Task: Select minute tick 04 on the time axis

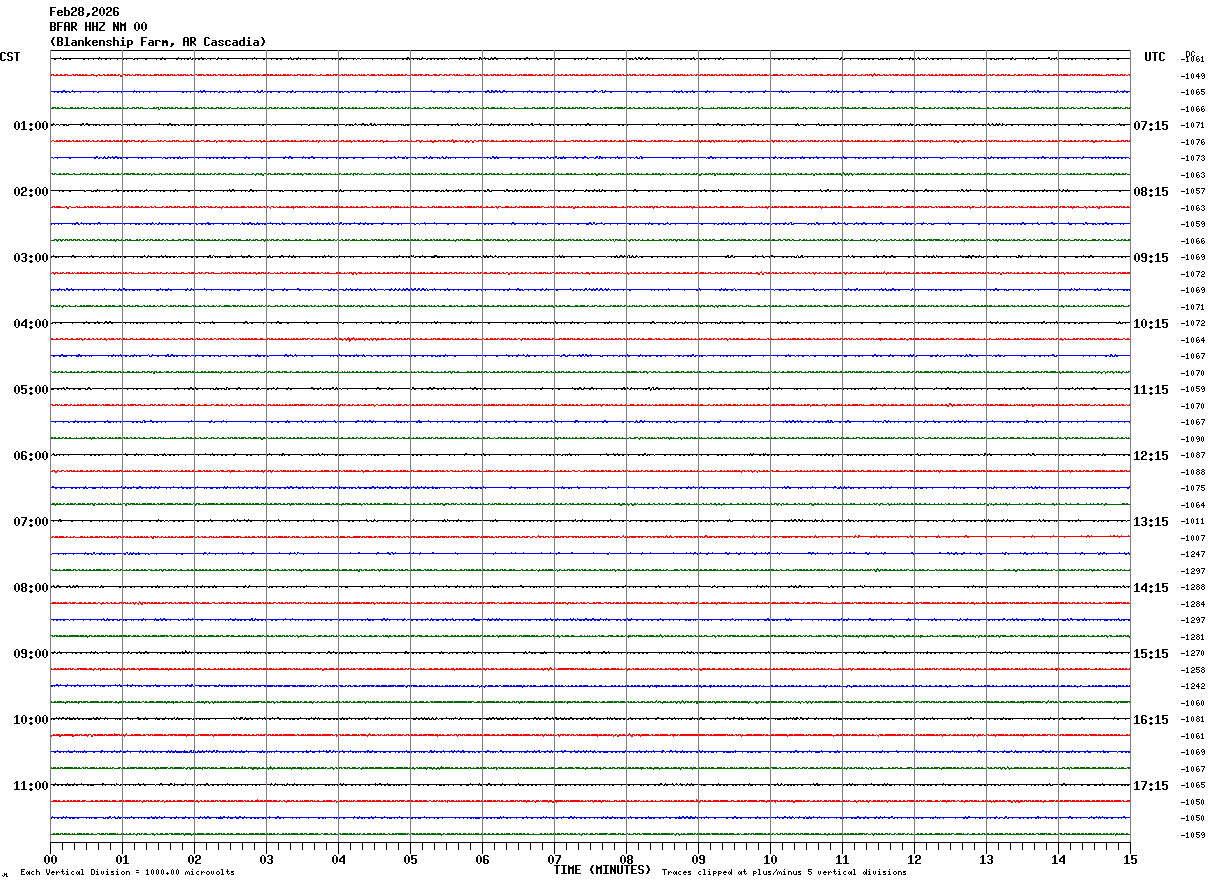Action: point(338,859)
